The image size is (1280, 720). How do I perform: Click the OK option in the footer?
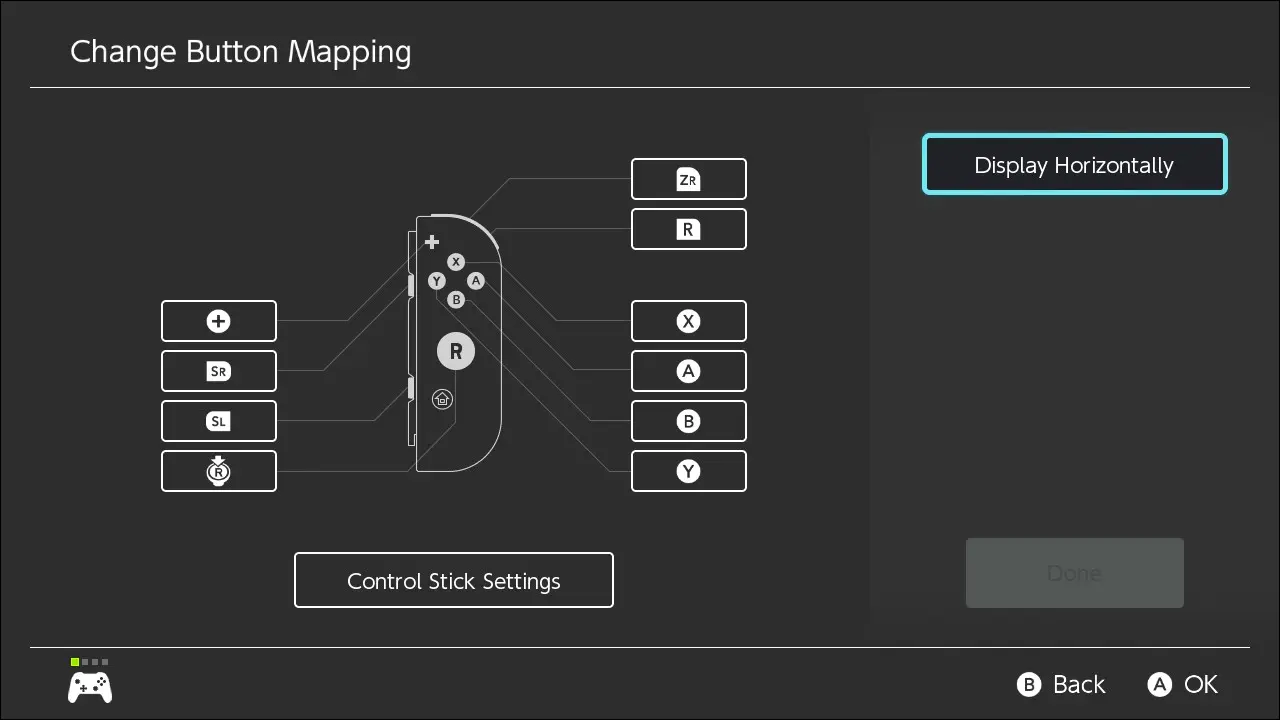coord(1183,684)
